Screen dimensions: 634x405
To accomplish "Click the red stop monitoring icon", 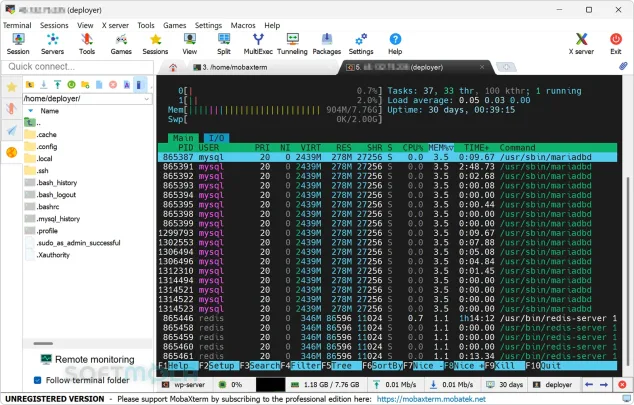I will coord(622,384).
